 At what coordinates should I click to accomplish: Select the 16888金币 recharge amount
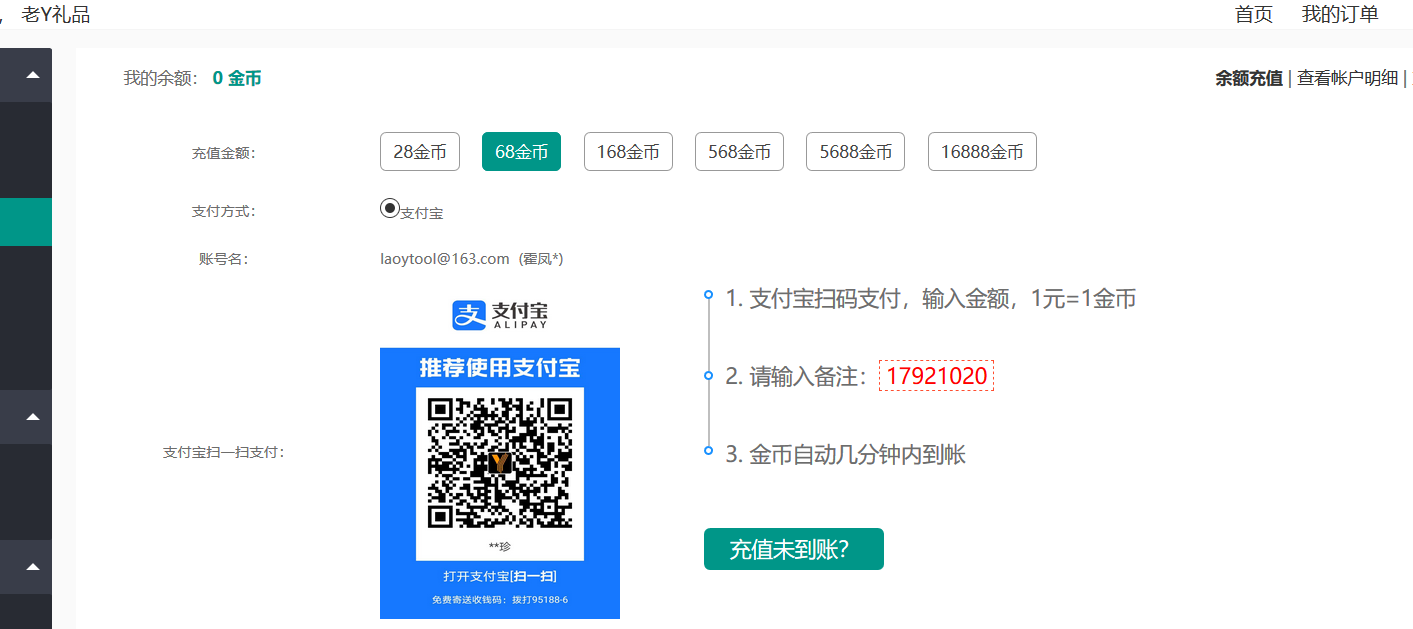[x=982, y=152]
